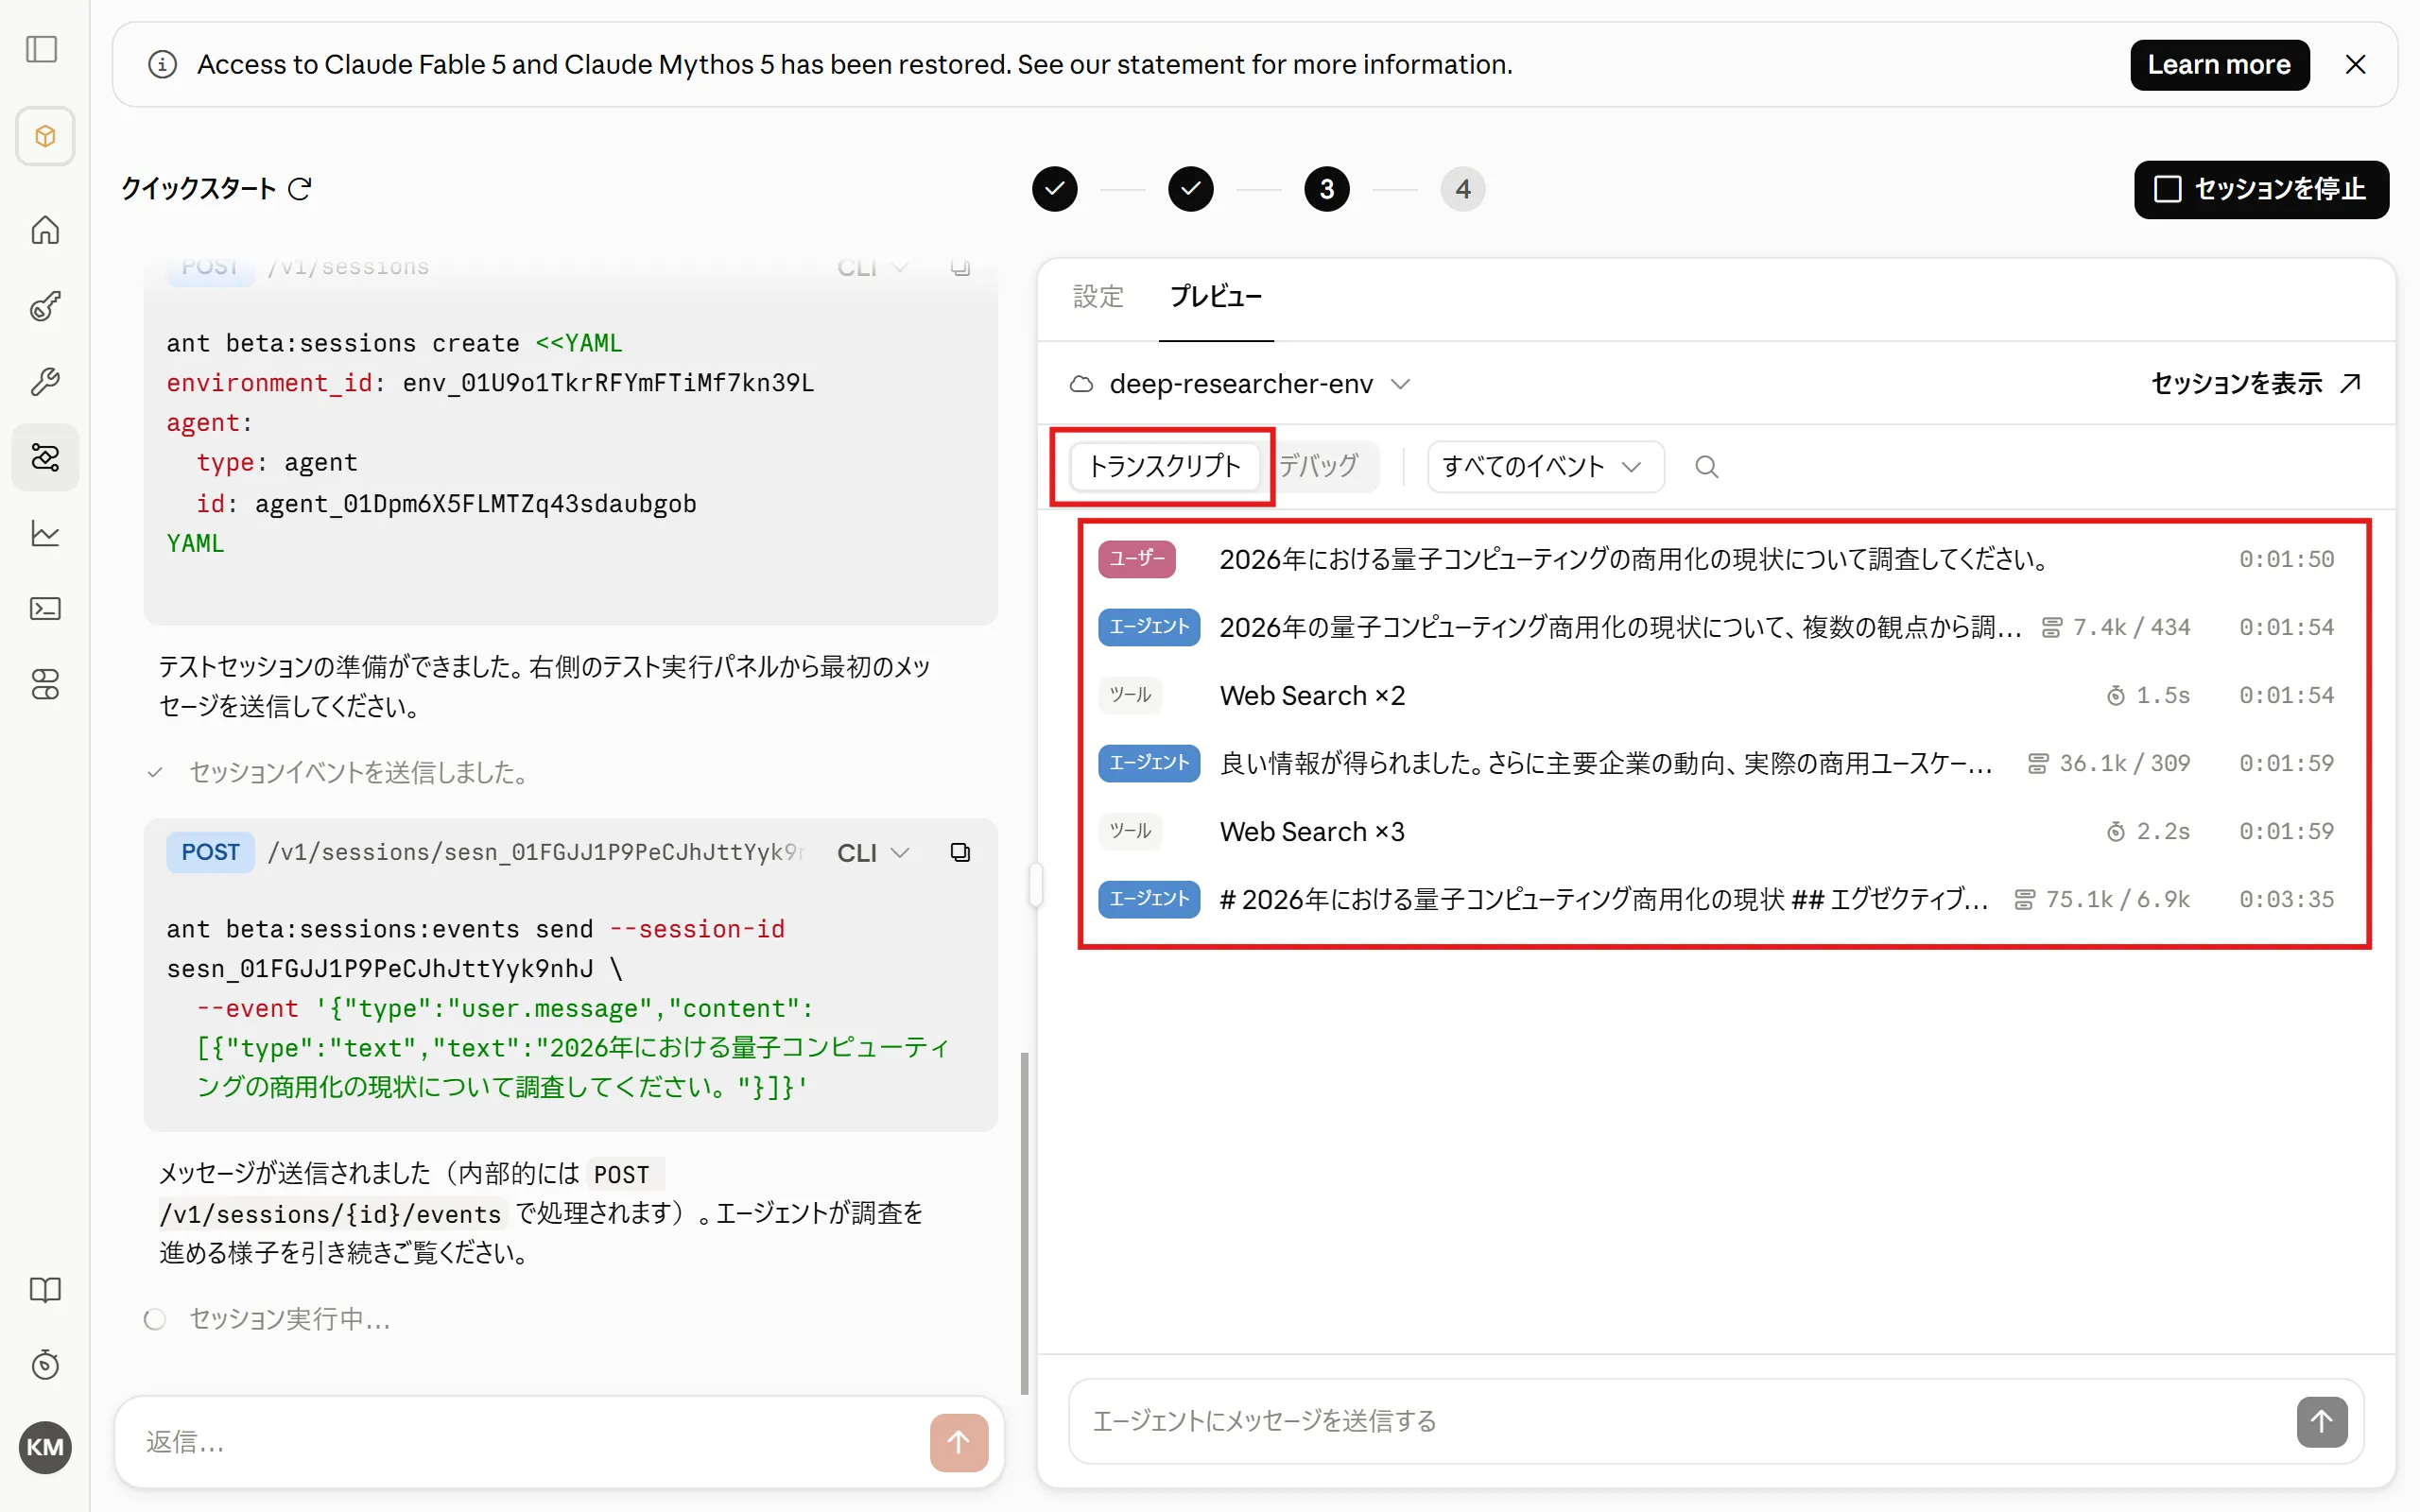Click the token icon beside 75.1k / 6.9k
Viewport: 2420px width, 1512px height.
pos(2025,899)
